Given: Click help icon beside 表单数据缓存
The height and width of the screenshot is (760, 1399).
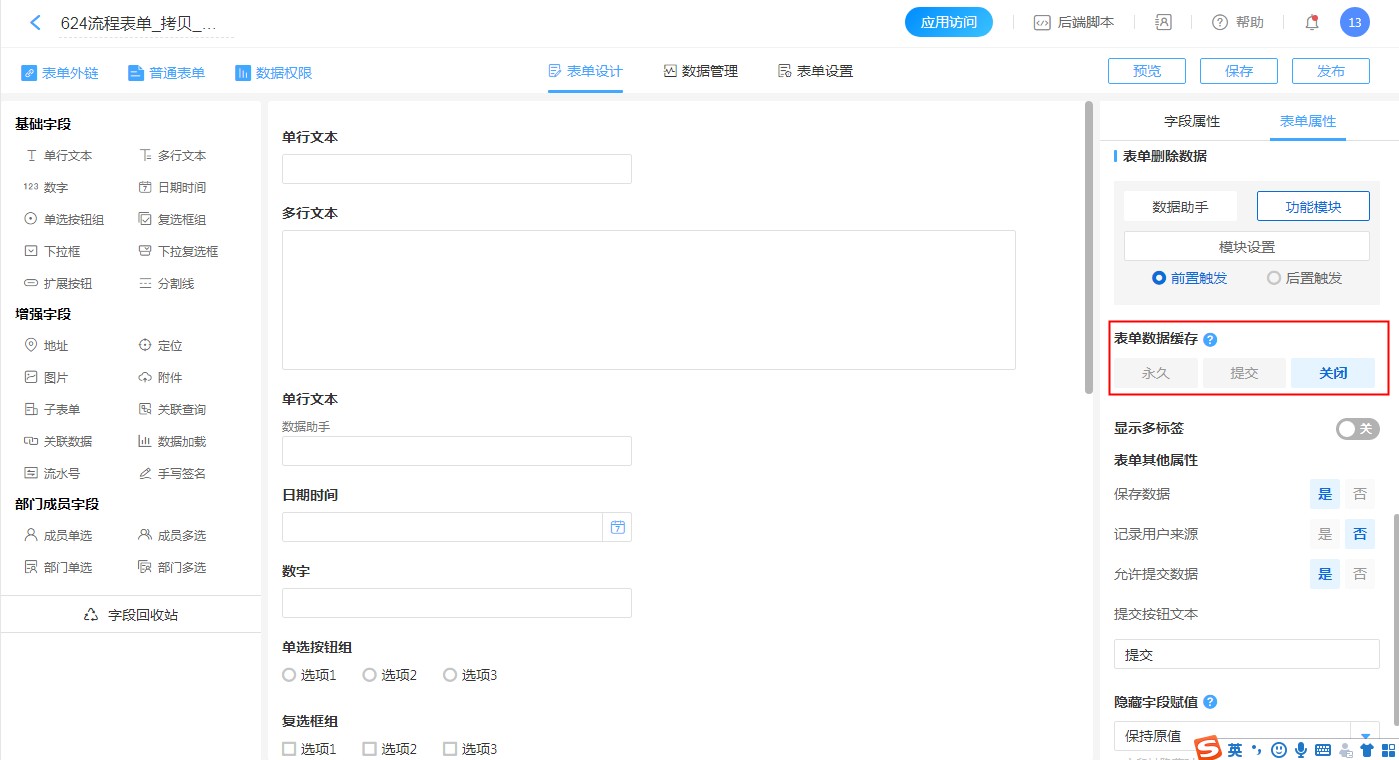Looking at the screenshot, I should point(1210,340).
